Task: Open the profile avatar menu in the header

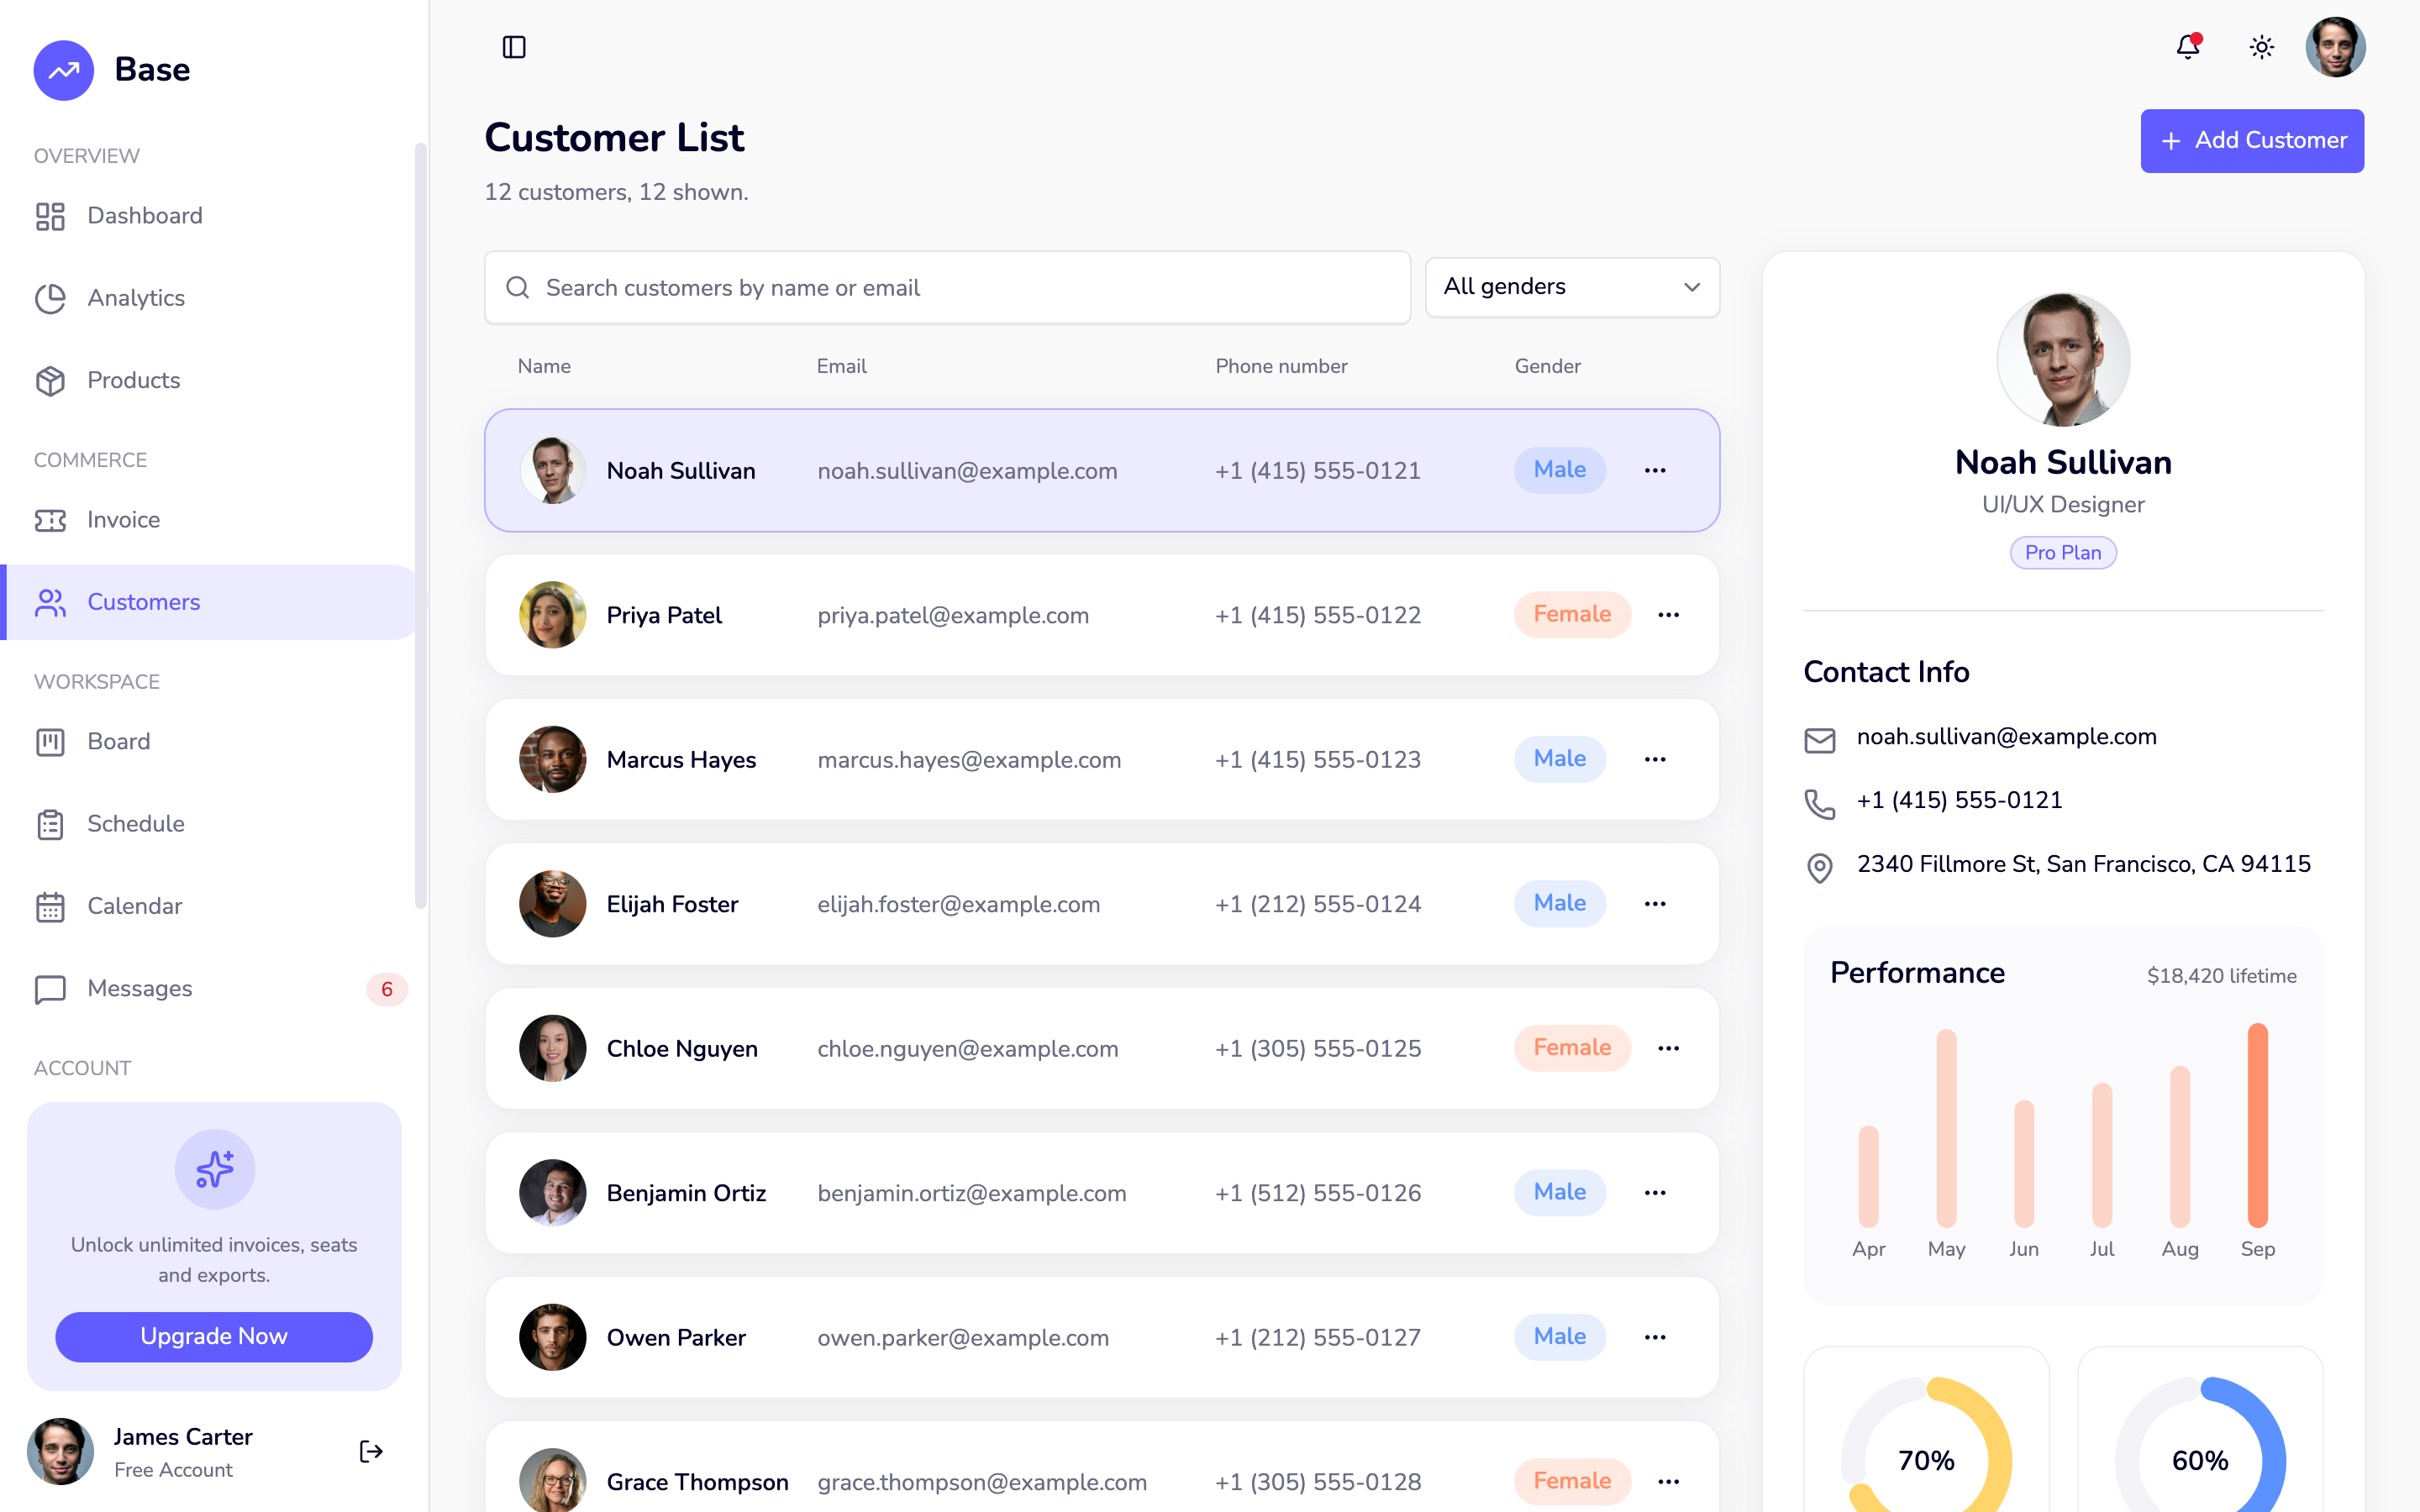Action: (x=2335, y=47)
